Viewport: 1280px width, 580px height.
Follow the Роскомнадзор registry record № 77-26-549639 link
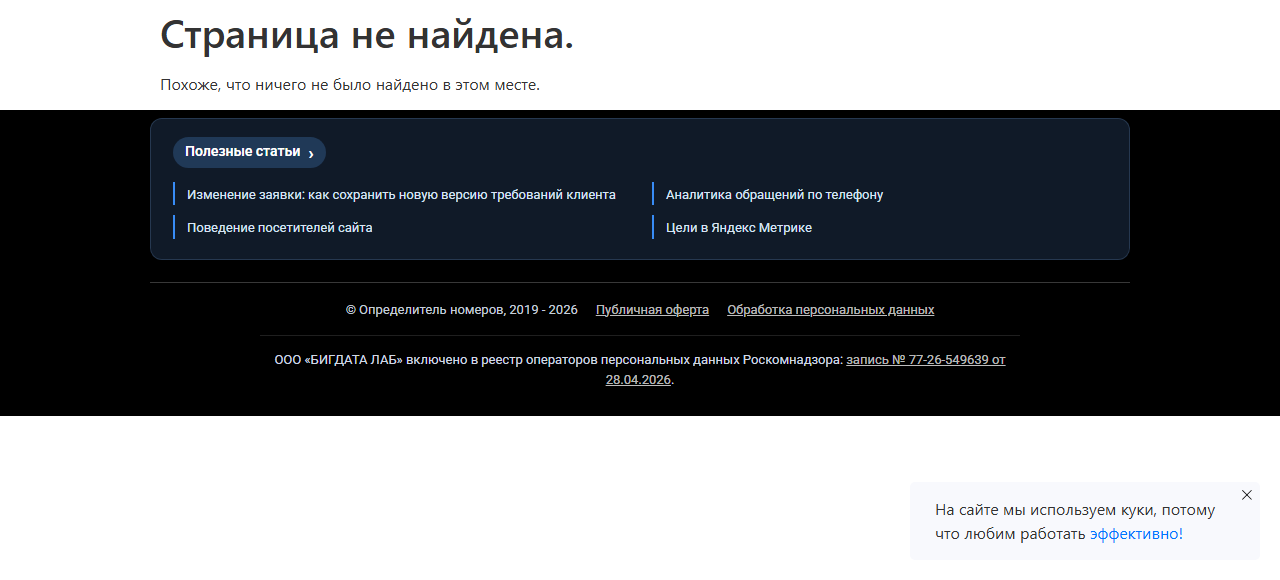926,360
